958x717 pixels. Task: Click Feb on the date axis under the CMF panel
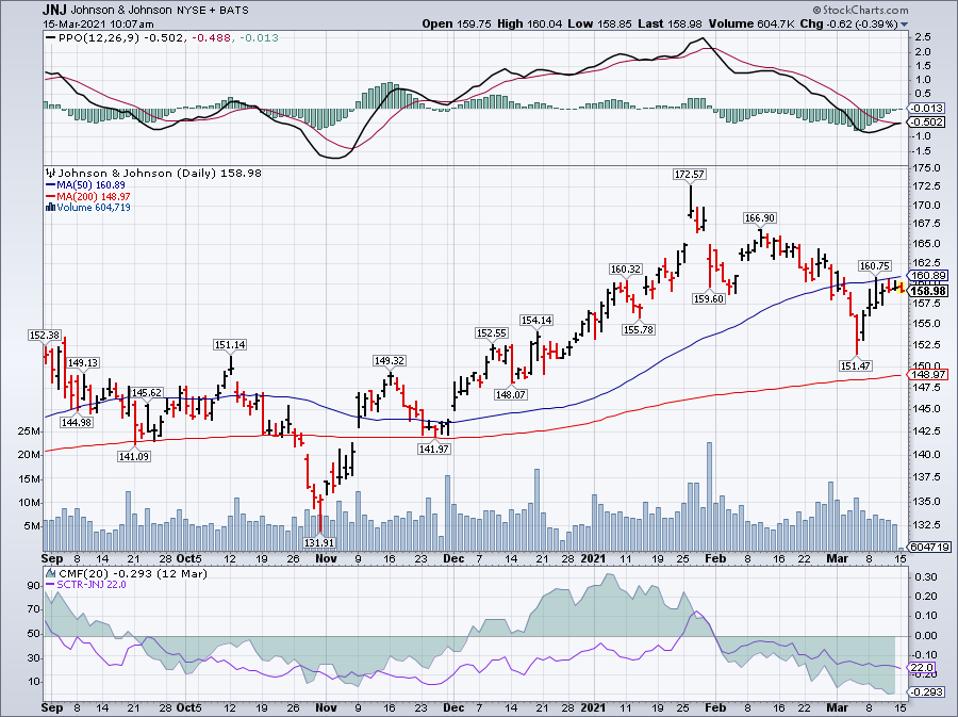pos(715,708)
